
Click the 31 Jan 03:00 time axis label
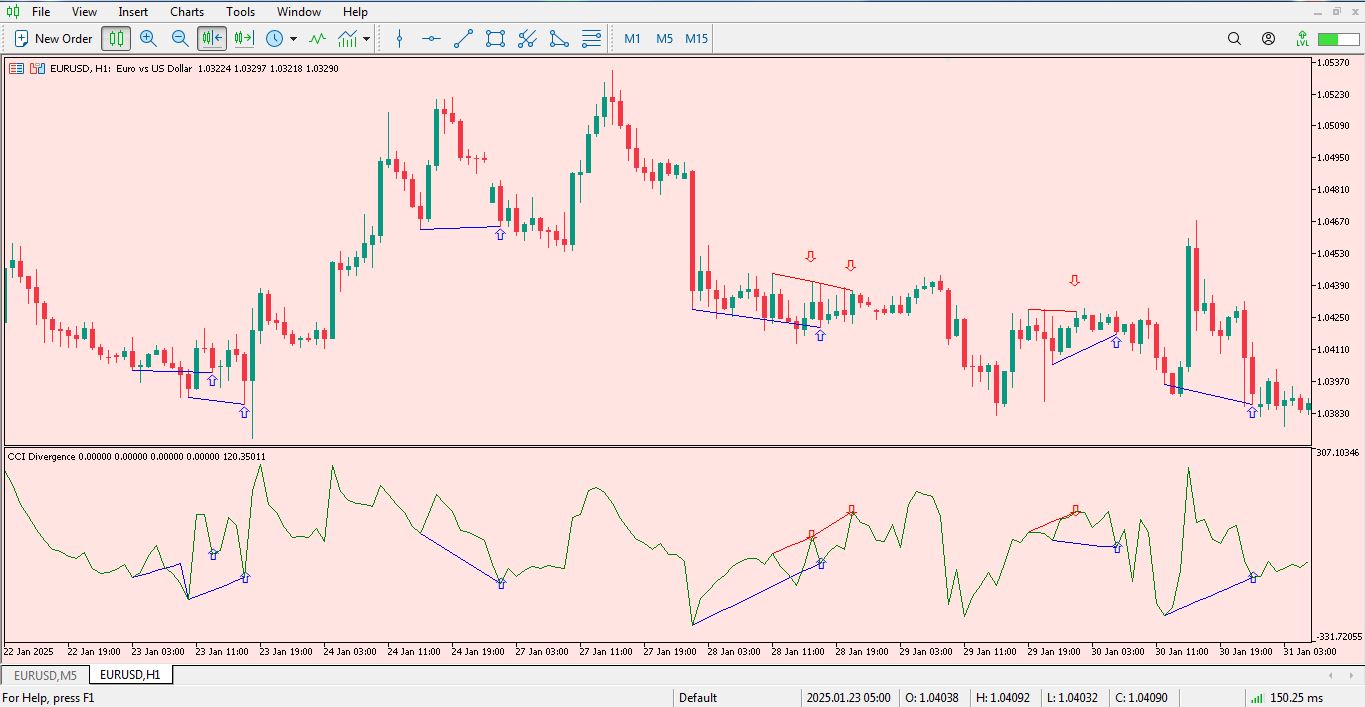pyautogui.click(x=1310, y=652)
